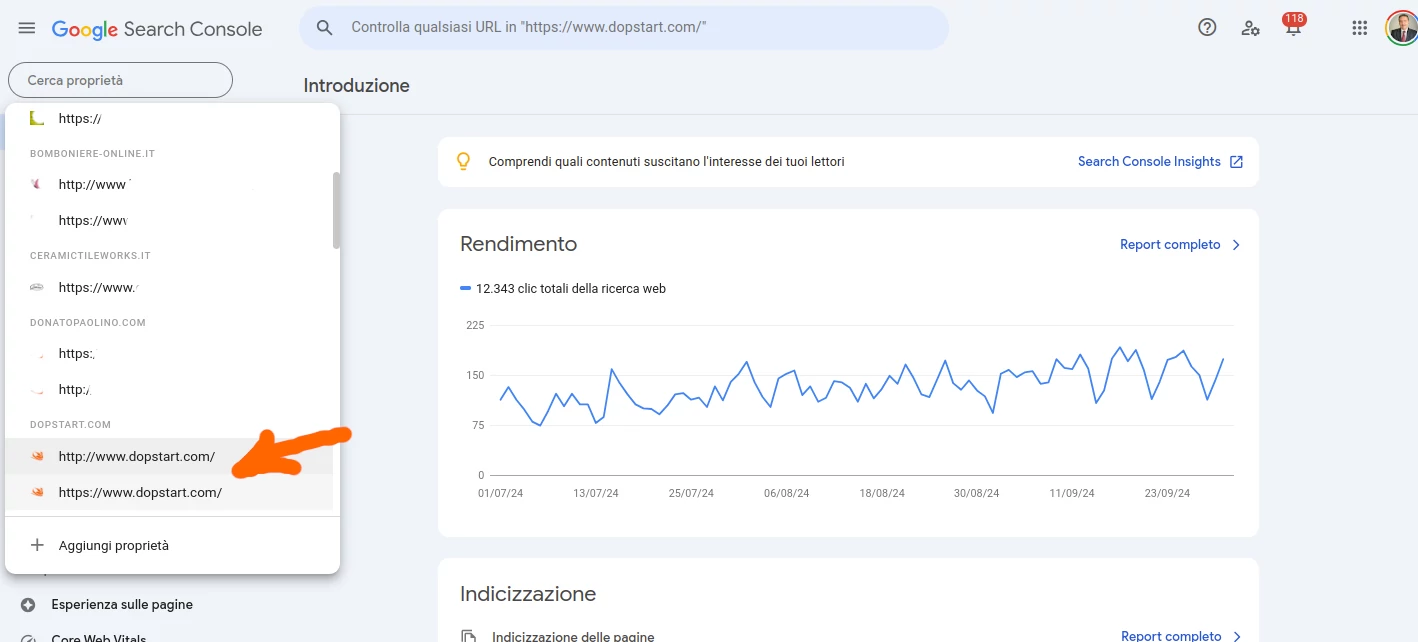This screenshot has height=642, width=1418.
Task: Select https://www.dopstart.com/ property
Action: pos(169,492)
